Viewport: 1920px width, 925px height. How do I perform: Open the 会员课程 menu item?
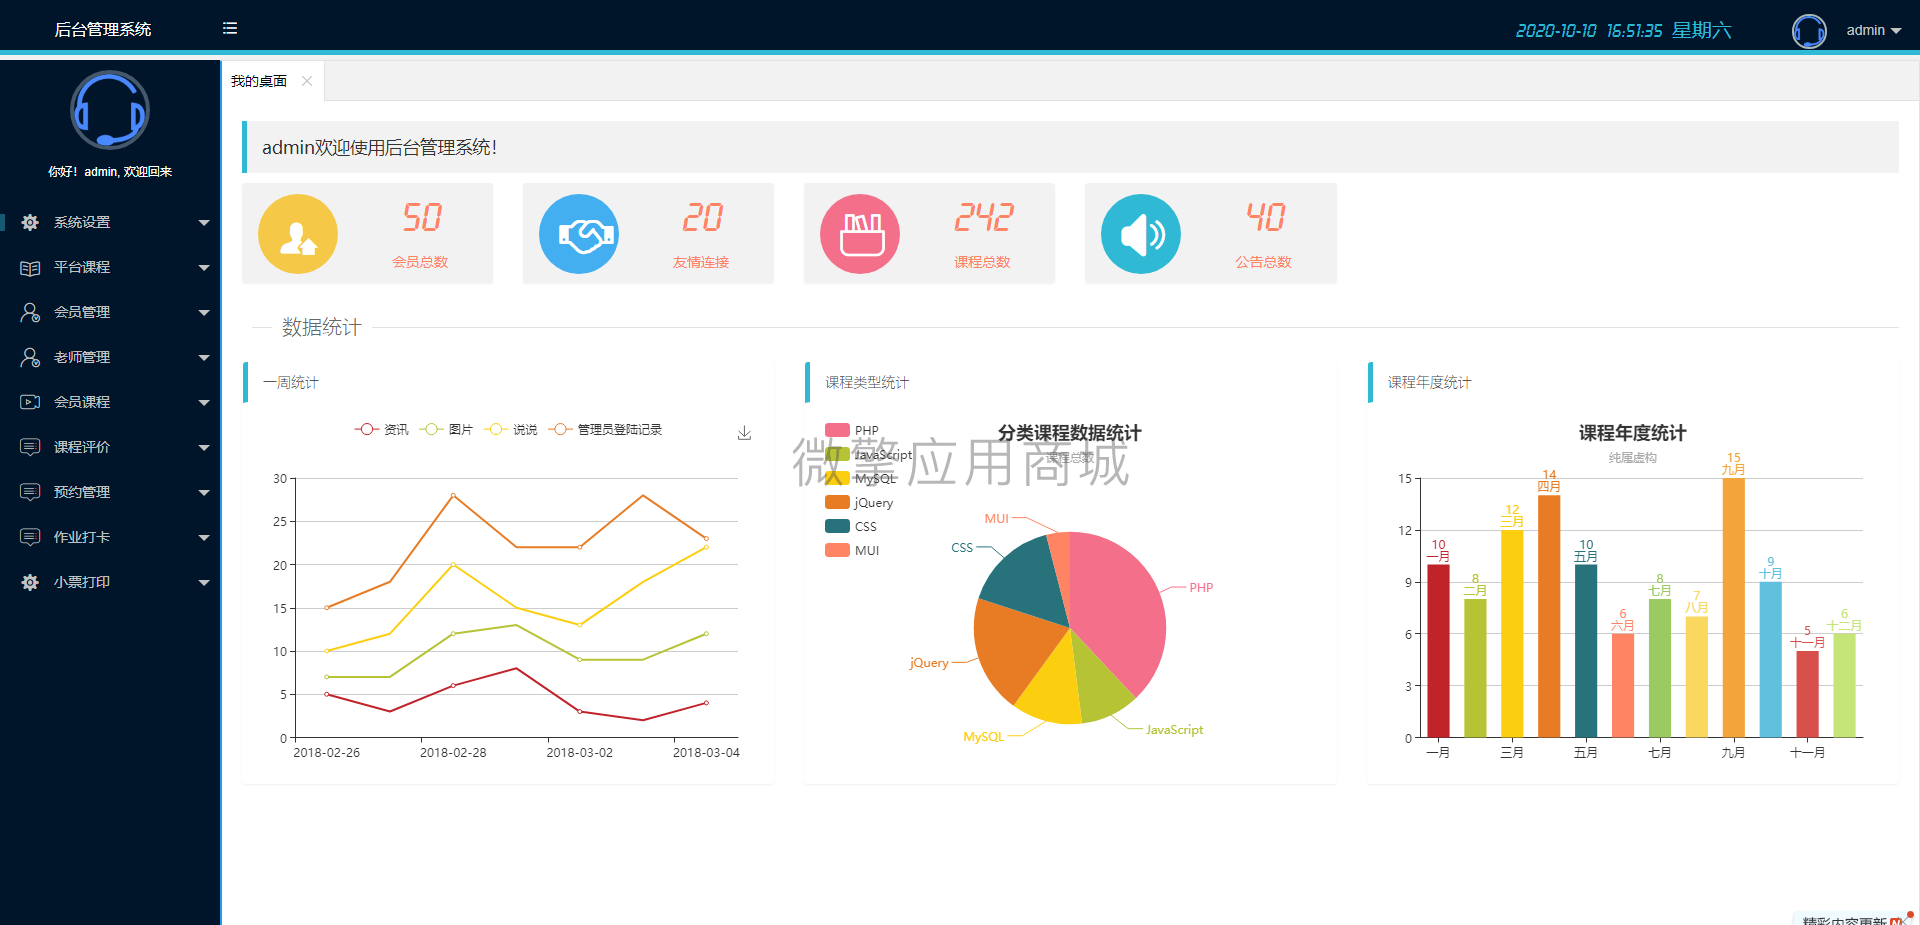tap(110, 402)
